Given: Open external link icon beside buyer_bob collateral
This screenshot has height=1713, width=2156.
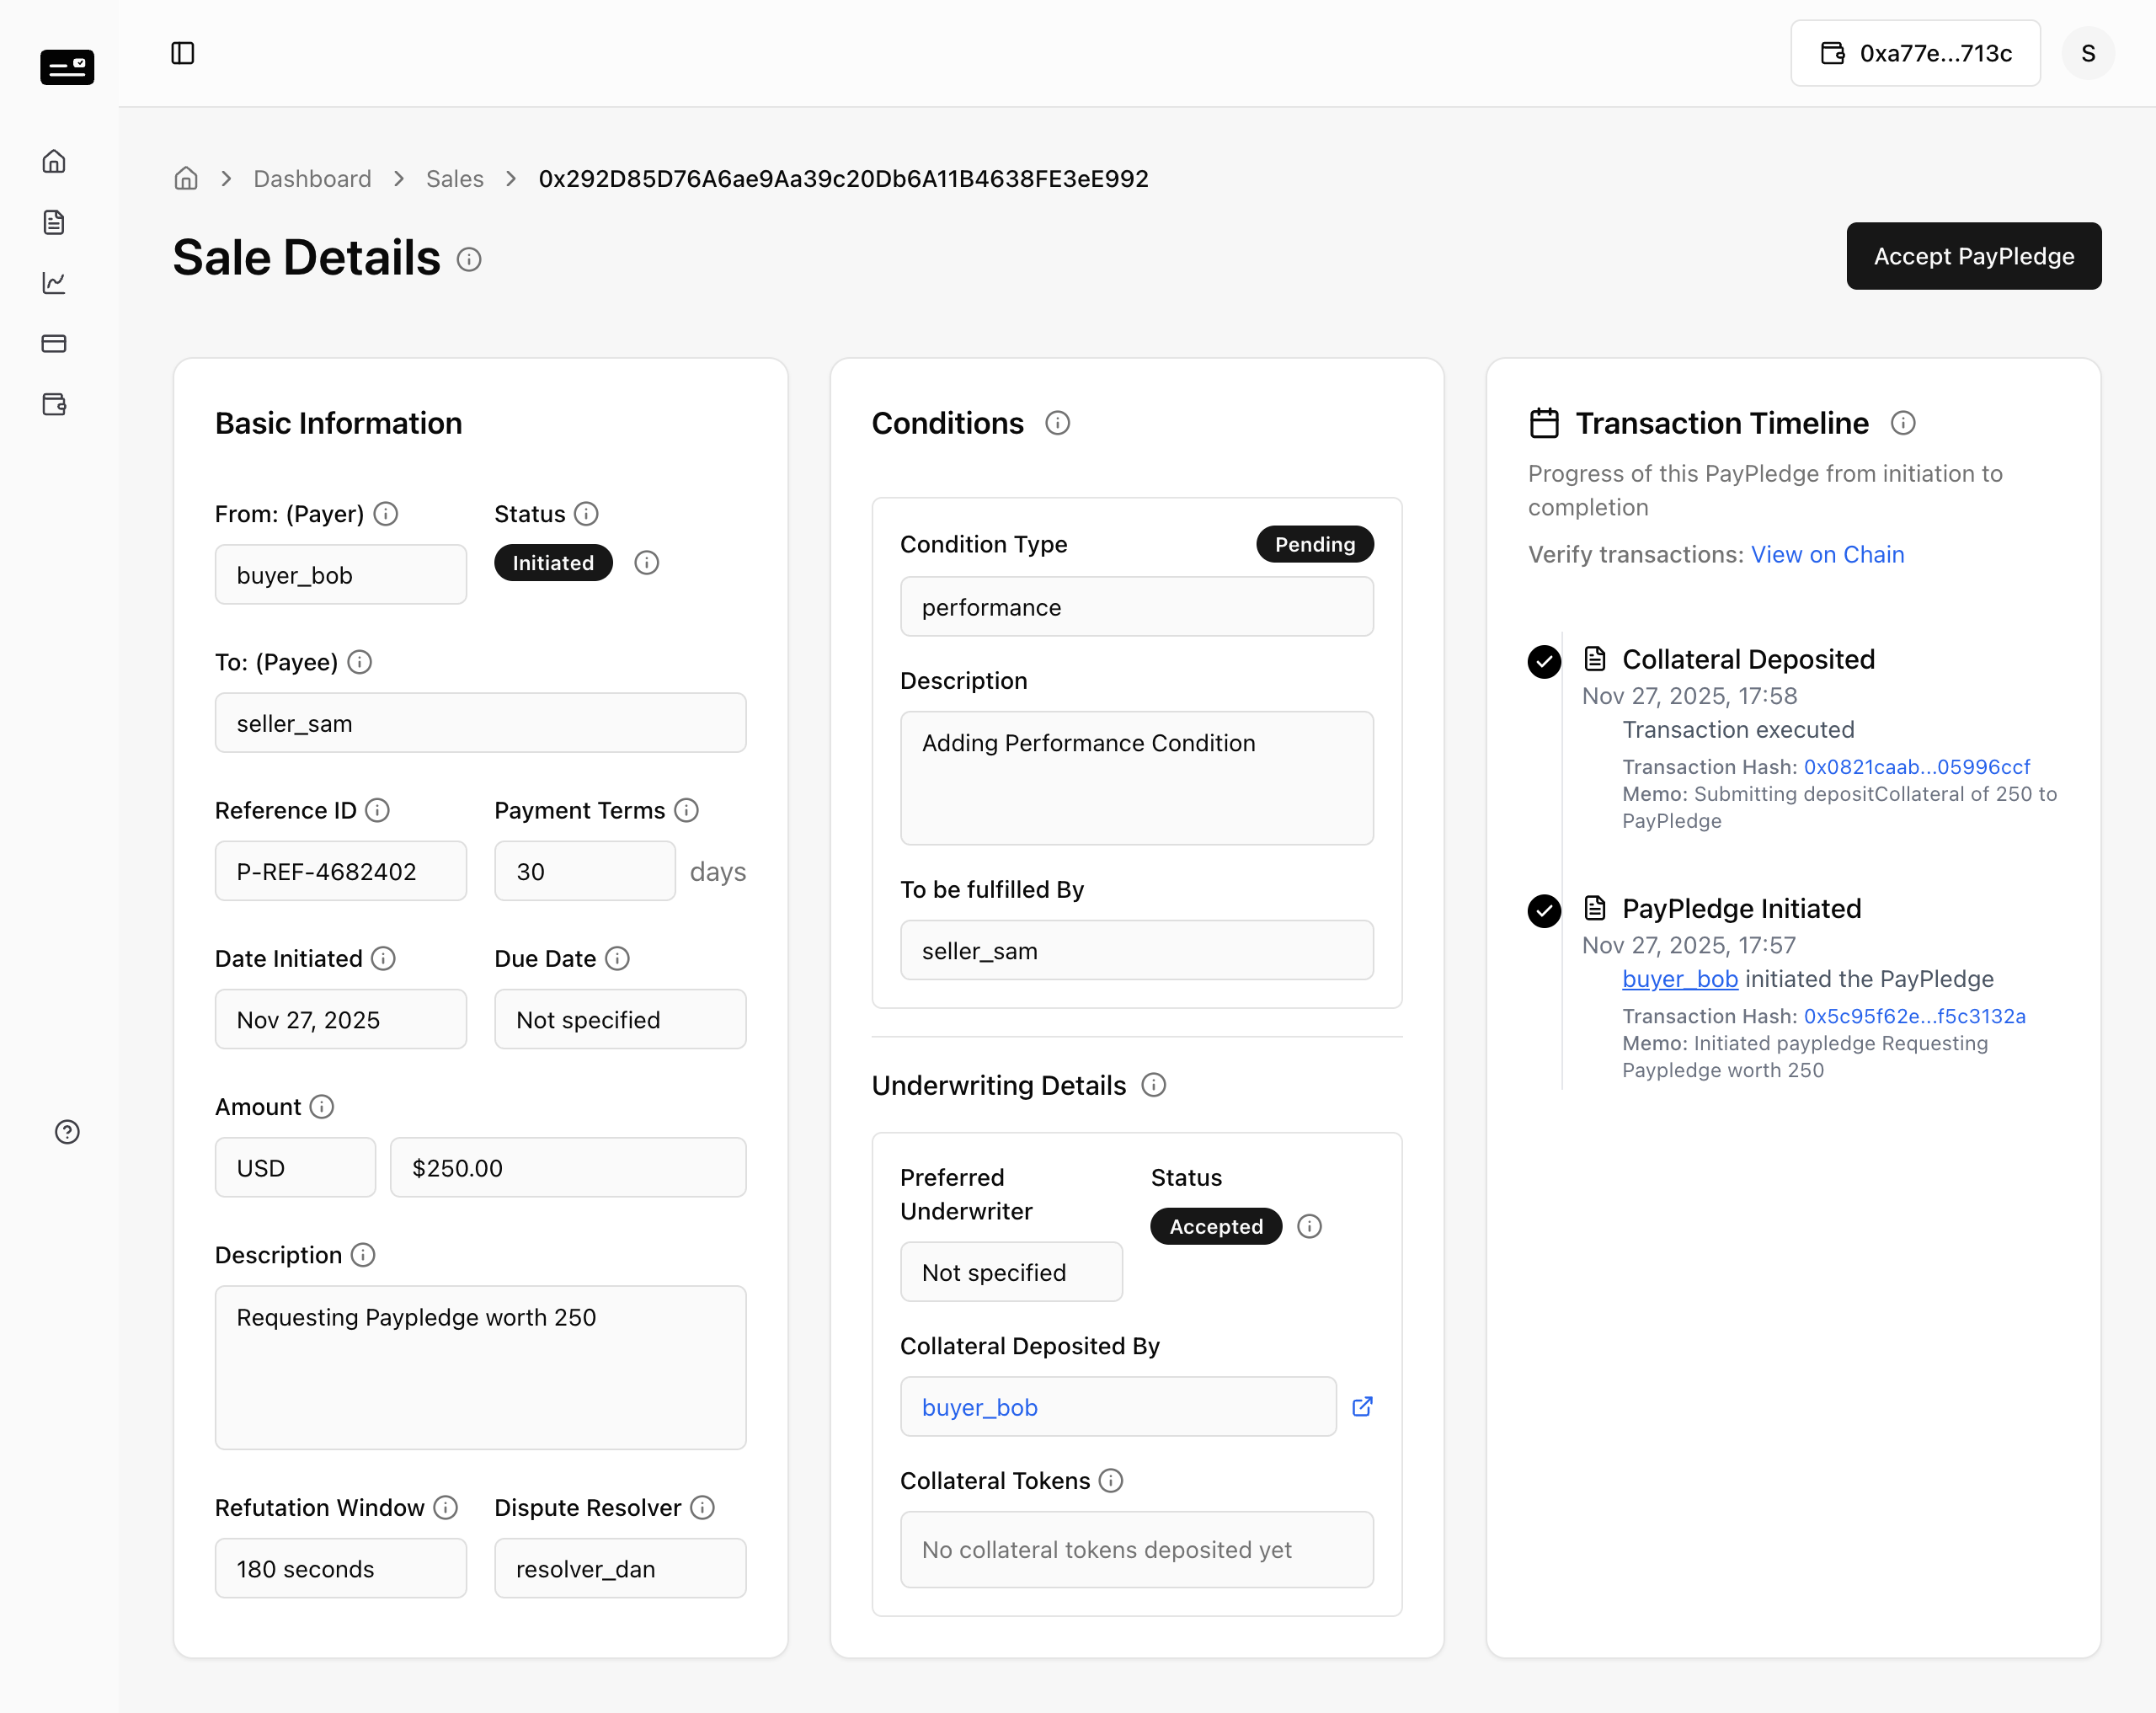Looking at the screenshot, I should (1362, 1406).
